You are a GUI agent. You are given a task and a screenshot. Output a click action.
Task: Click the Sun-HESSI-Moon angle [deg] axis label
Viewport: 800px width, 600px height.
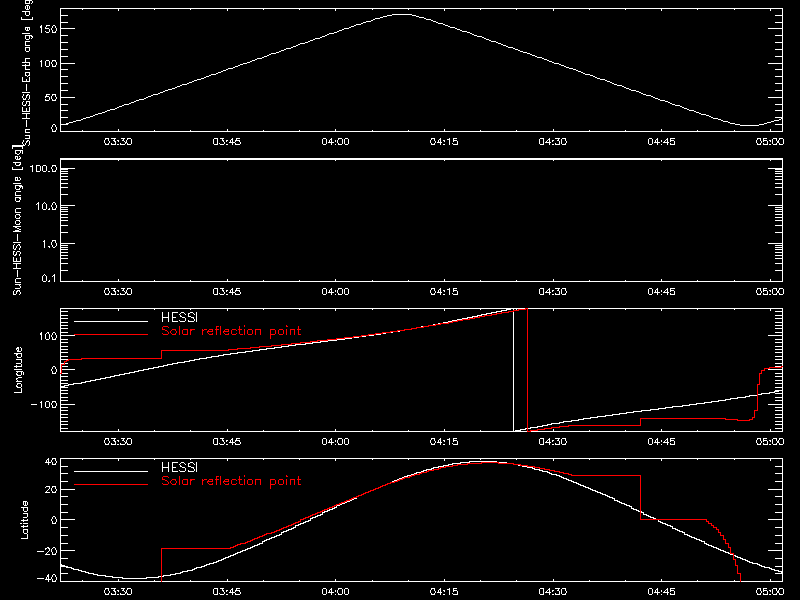tap(17, 220)
